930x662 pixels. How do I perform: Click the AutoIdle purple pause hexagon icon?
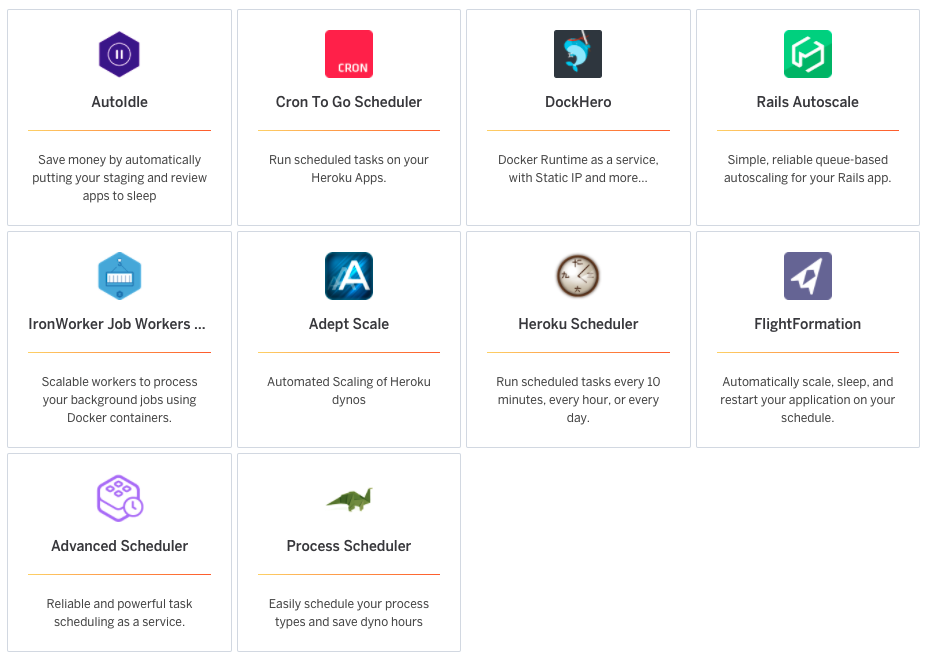119,54
